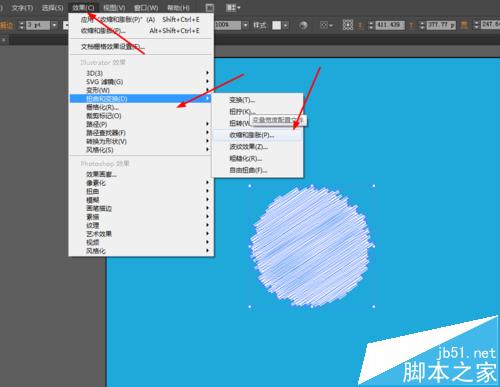Choose 波纹效果(Z) in the submenu
Viewport: 500px width, 387px height.
tap(257, 147)
